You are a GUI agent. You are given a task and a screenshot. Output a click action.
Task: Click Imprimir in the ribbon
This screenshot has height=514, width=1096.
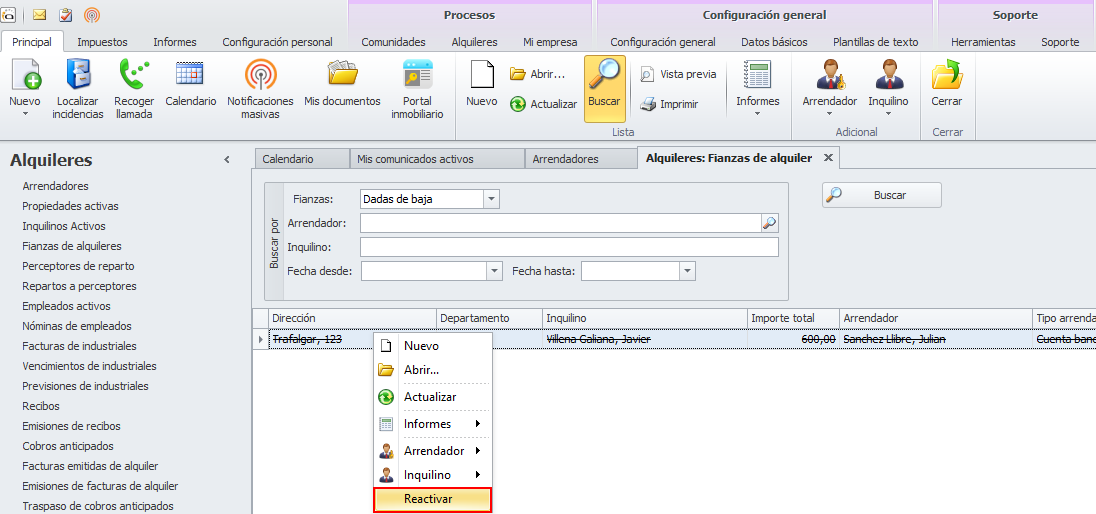coord(669,104)
